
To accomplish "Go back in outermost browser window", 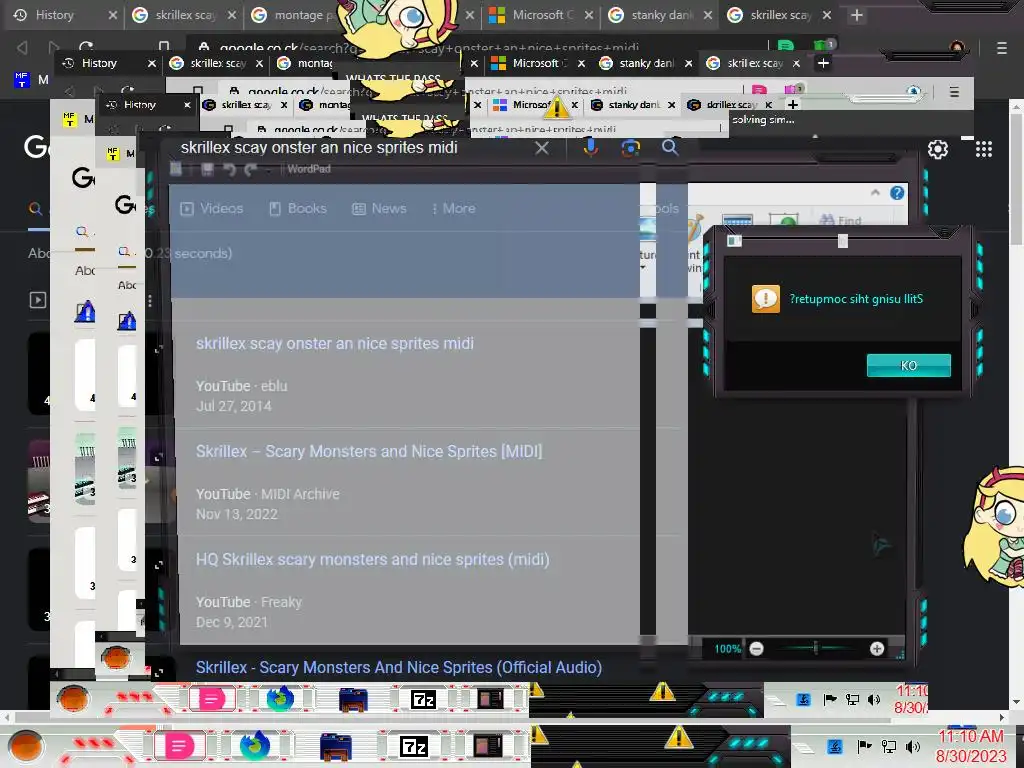I will (x=22, y=47).
